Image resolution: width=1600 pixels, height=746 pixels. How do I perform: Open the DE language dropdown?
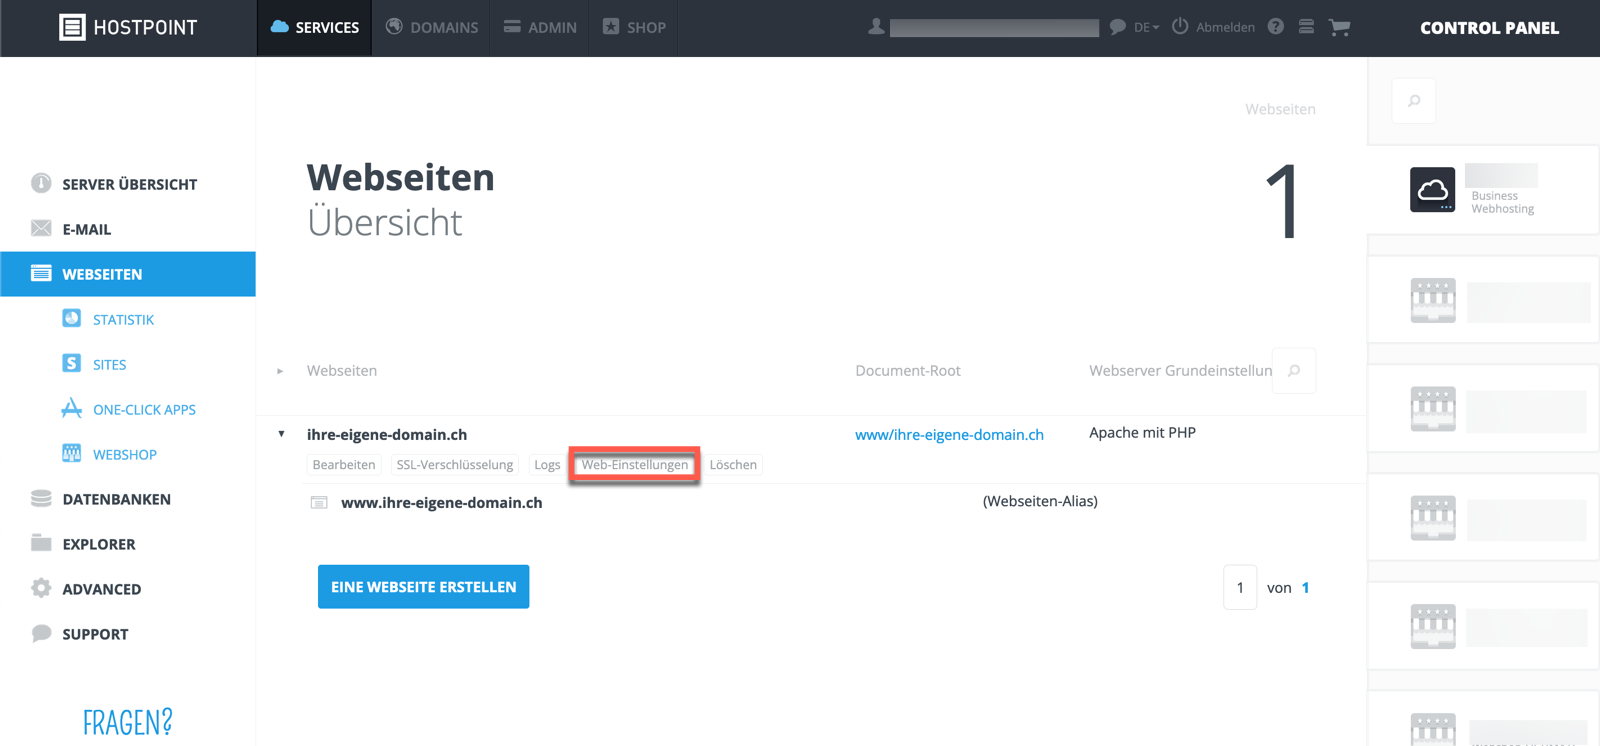1146,28
